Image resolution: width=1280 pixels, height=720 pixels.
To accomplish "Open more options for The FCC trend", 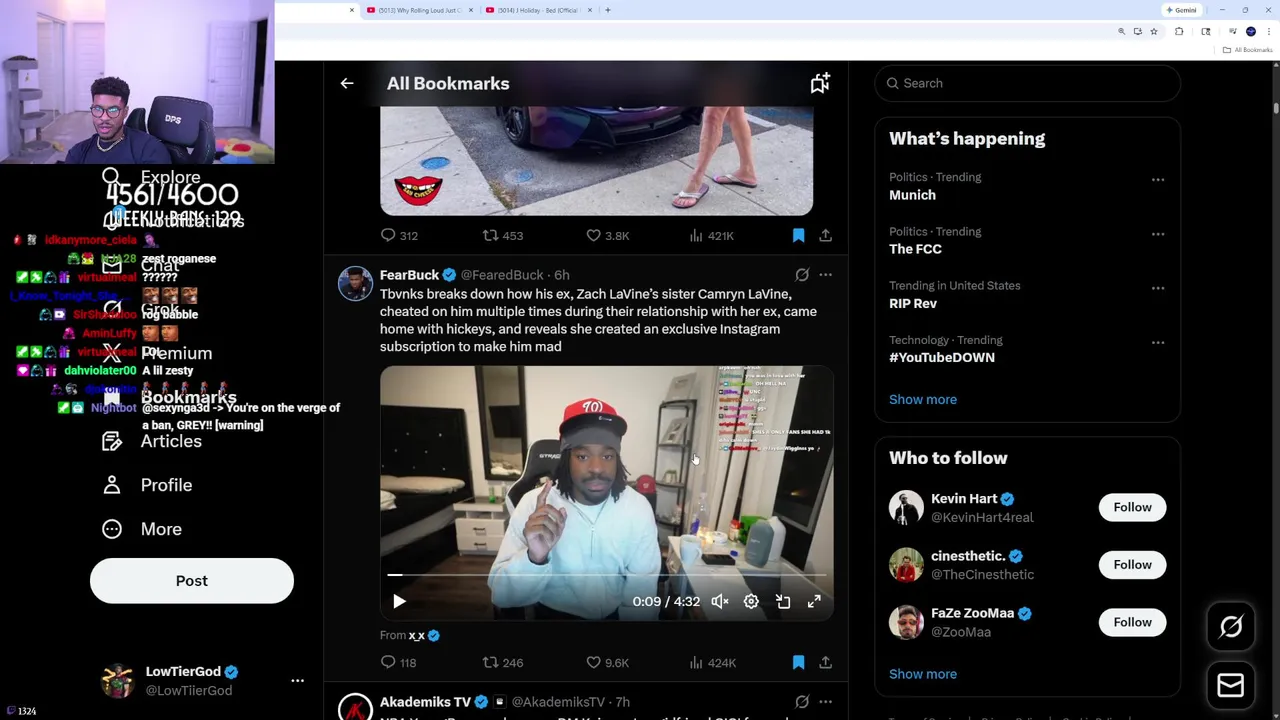I will 1158,234.
